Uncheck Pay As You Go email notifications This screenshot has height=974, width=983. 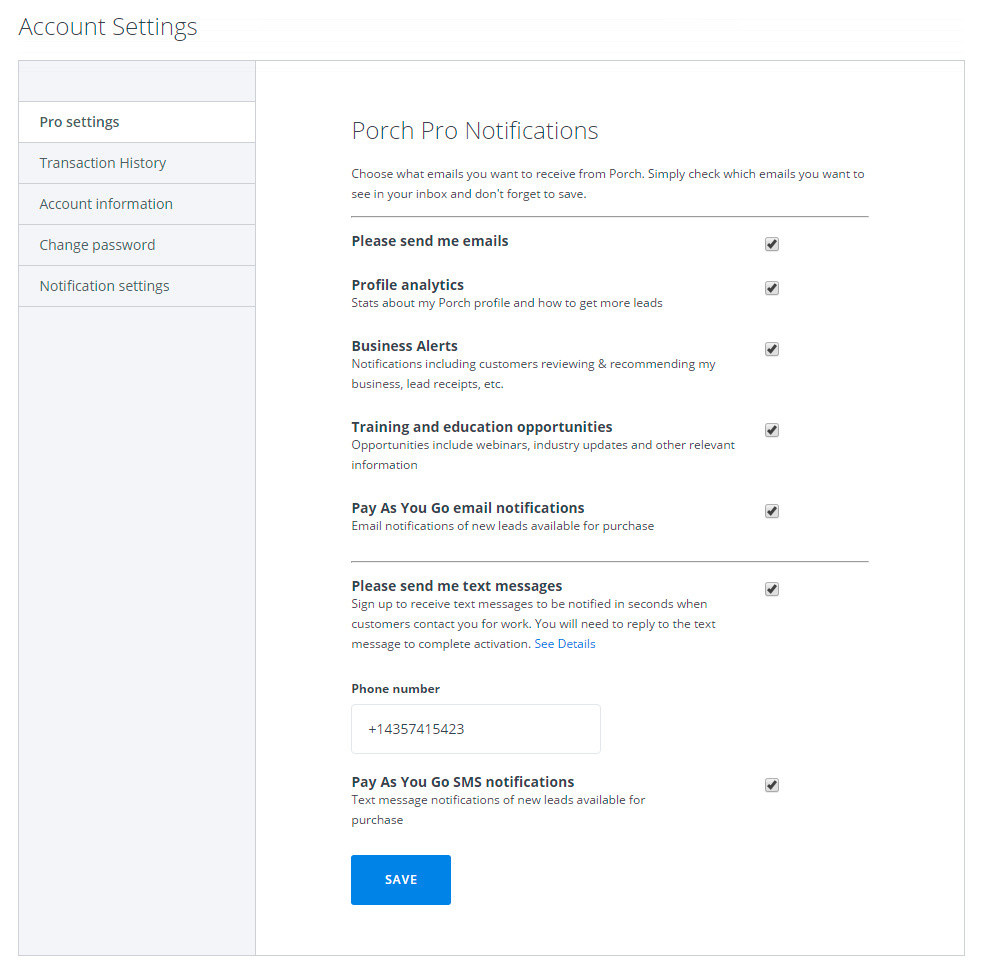(x=772, y=511)
